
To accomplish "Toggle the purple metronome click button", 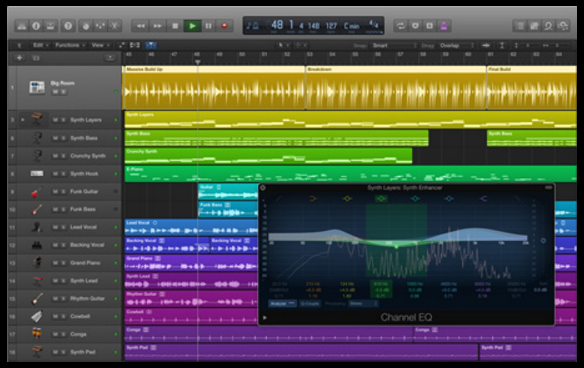I will click(444, 26).
